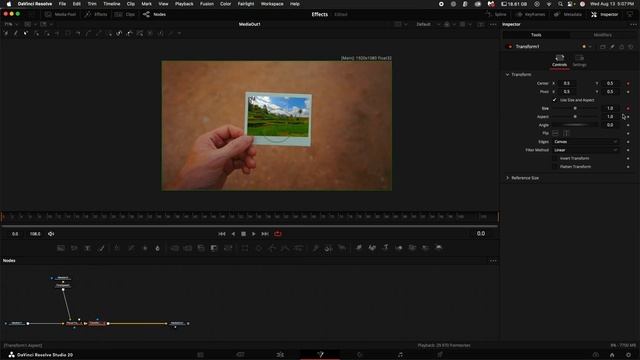Toggle the Nodes panel
The height and width of the screenshot is (360, 640).
(154, 14)
